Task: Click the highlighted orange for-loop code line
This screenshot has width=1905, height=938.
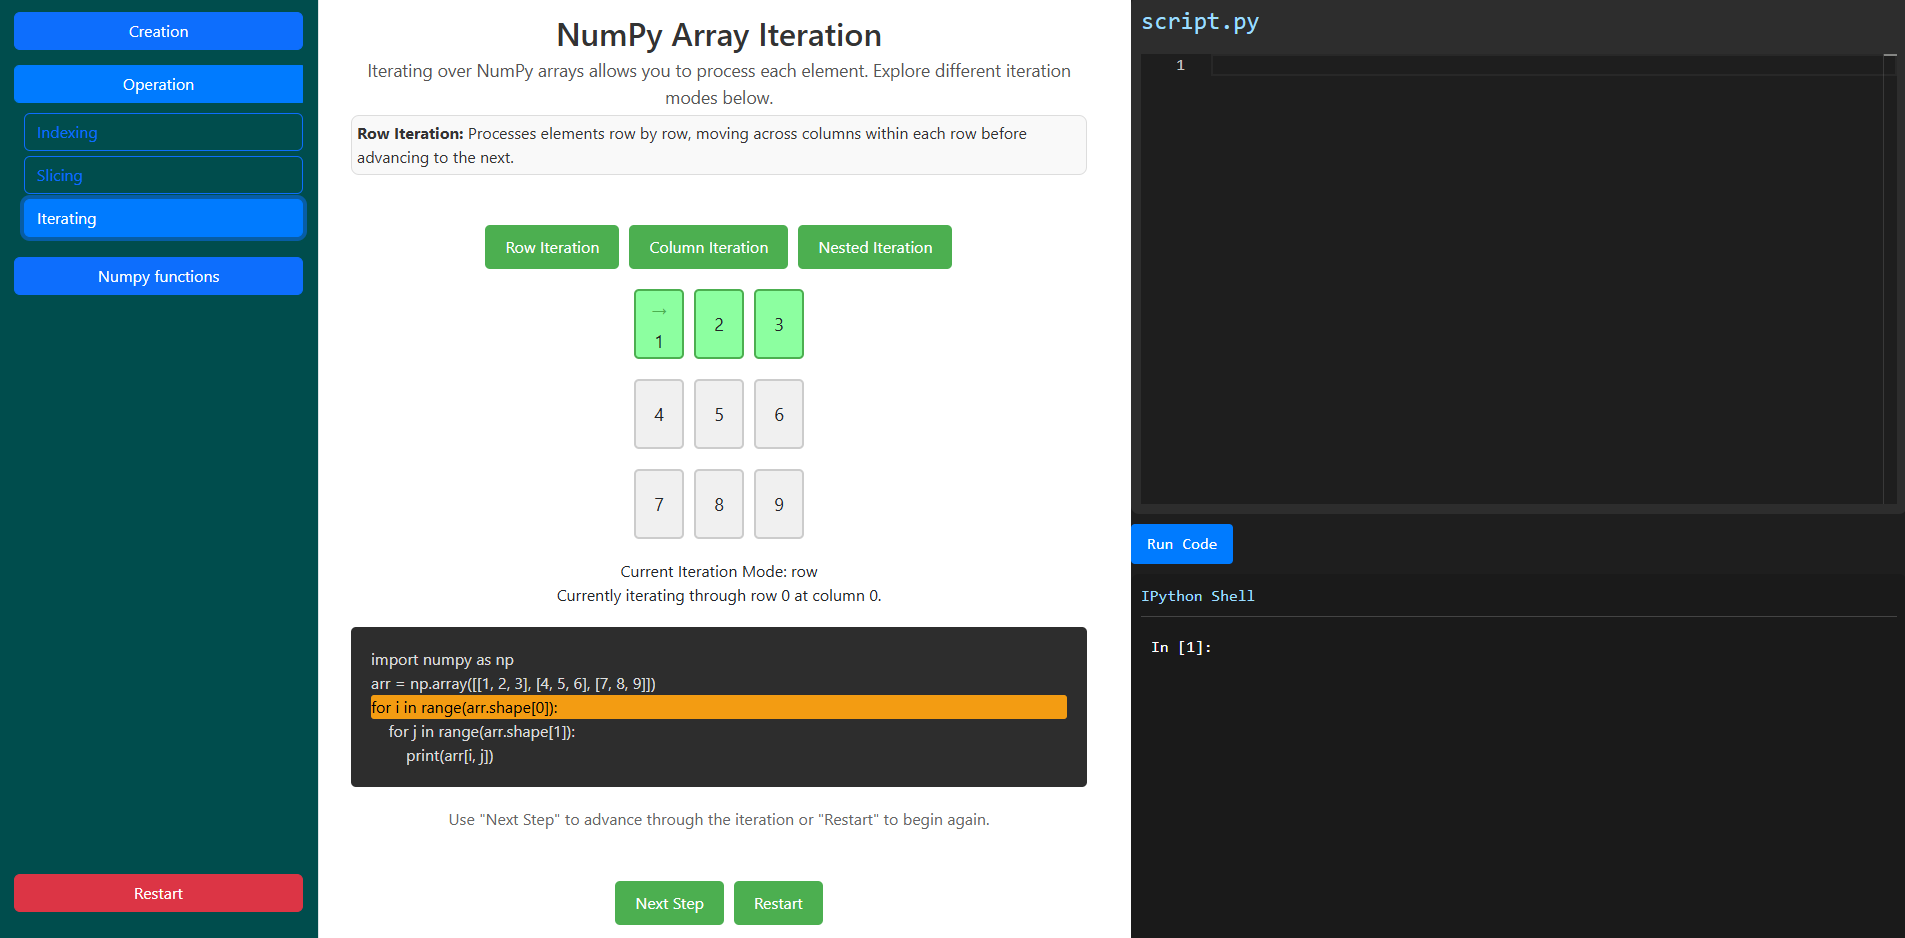Action: [x=718, y=707]
